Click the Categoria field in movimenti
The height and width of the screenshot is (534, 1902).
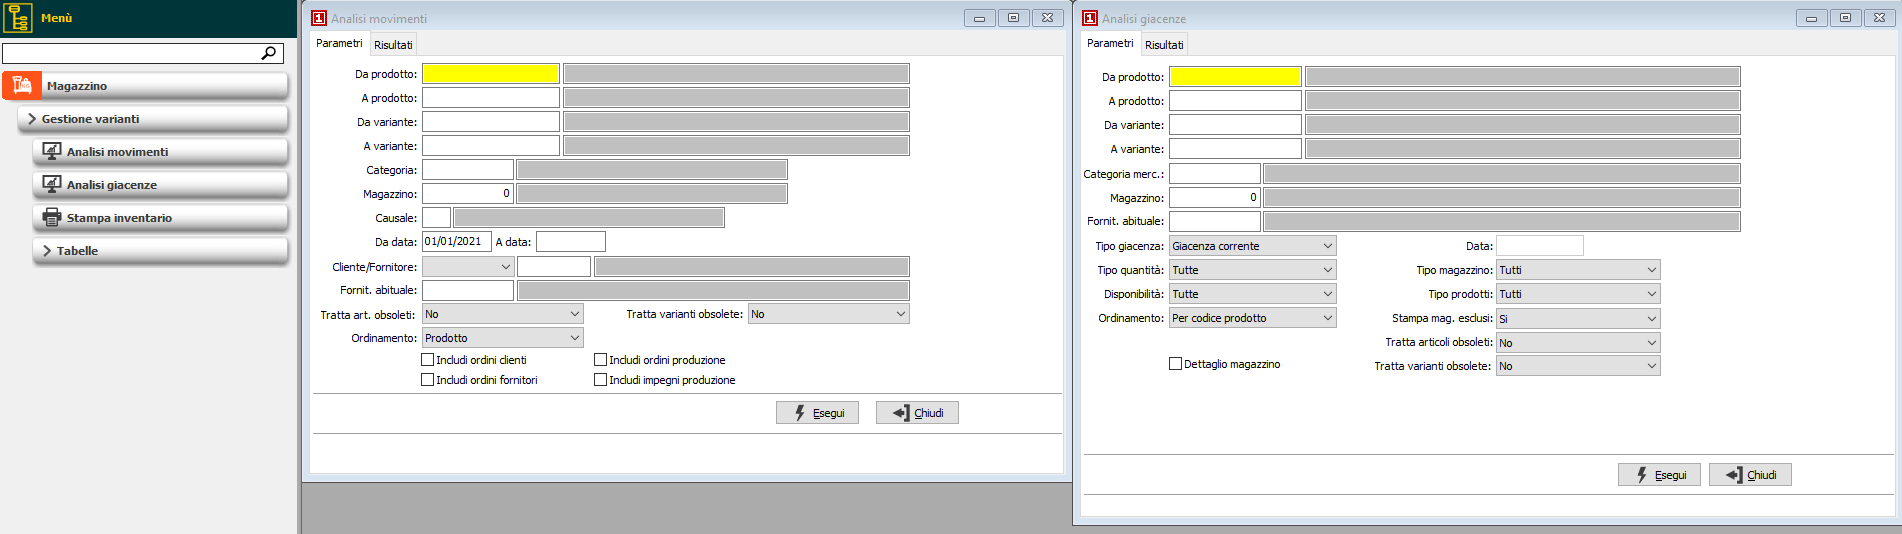(x=468, y=170)
